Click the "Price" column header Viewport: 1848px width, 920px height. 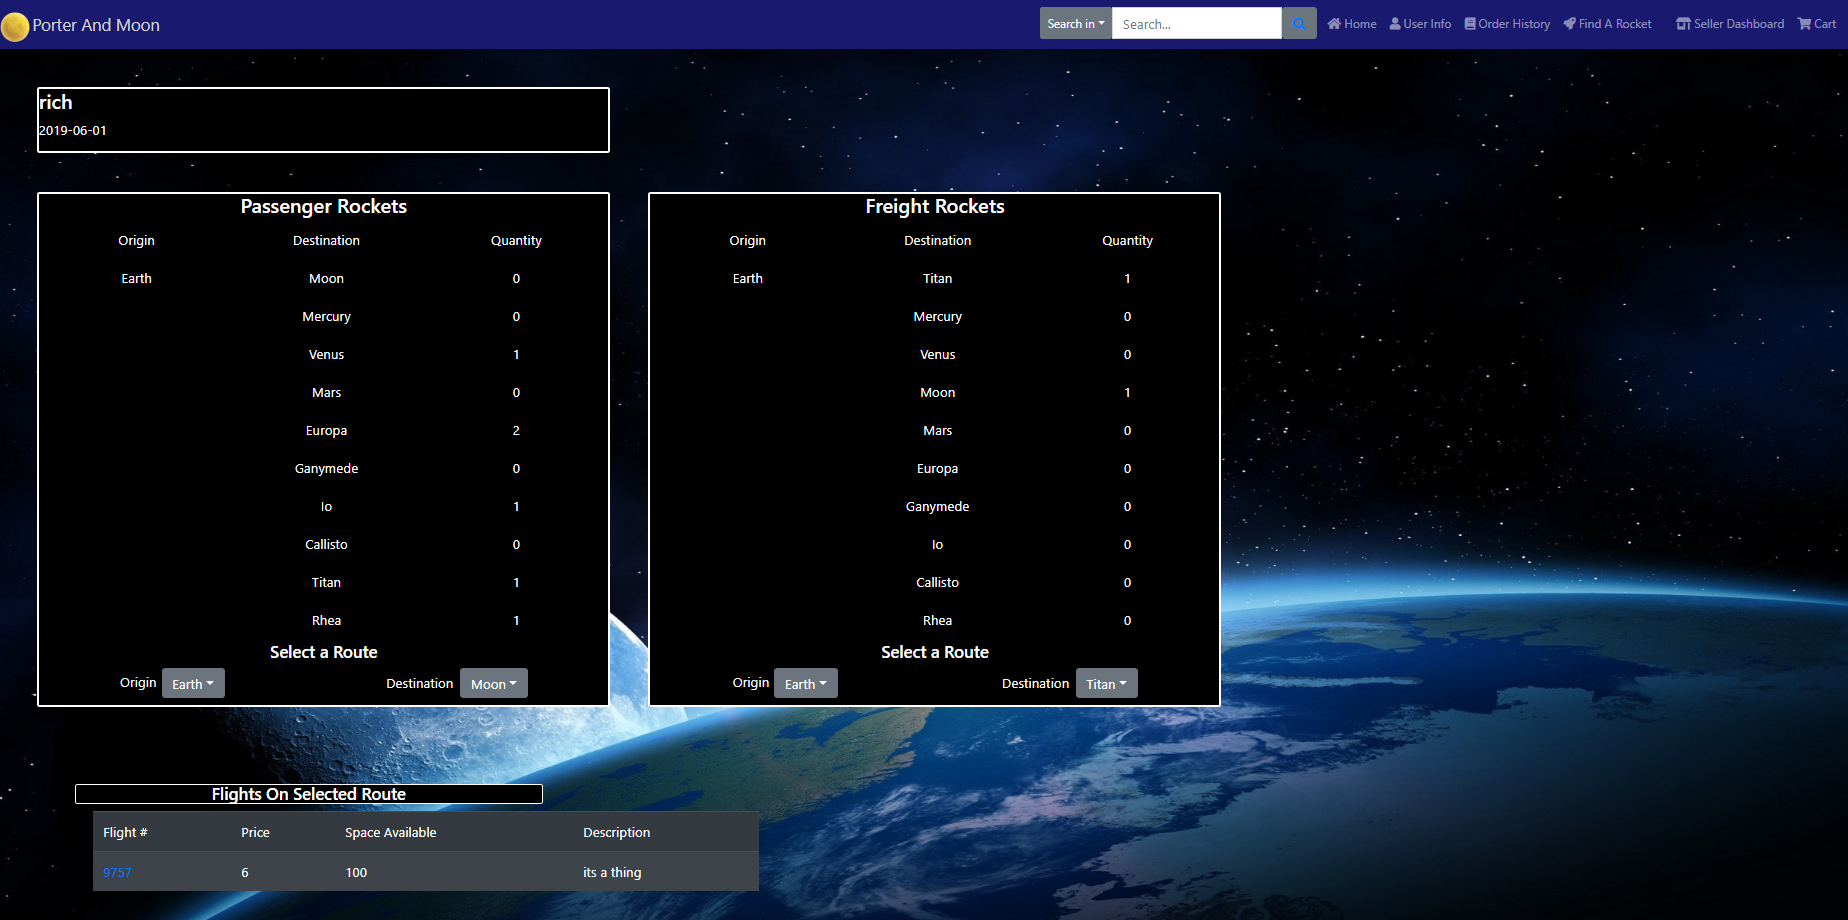255,833
